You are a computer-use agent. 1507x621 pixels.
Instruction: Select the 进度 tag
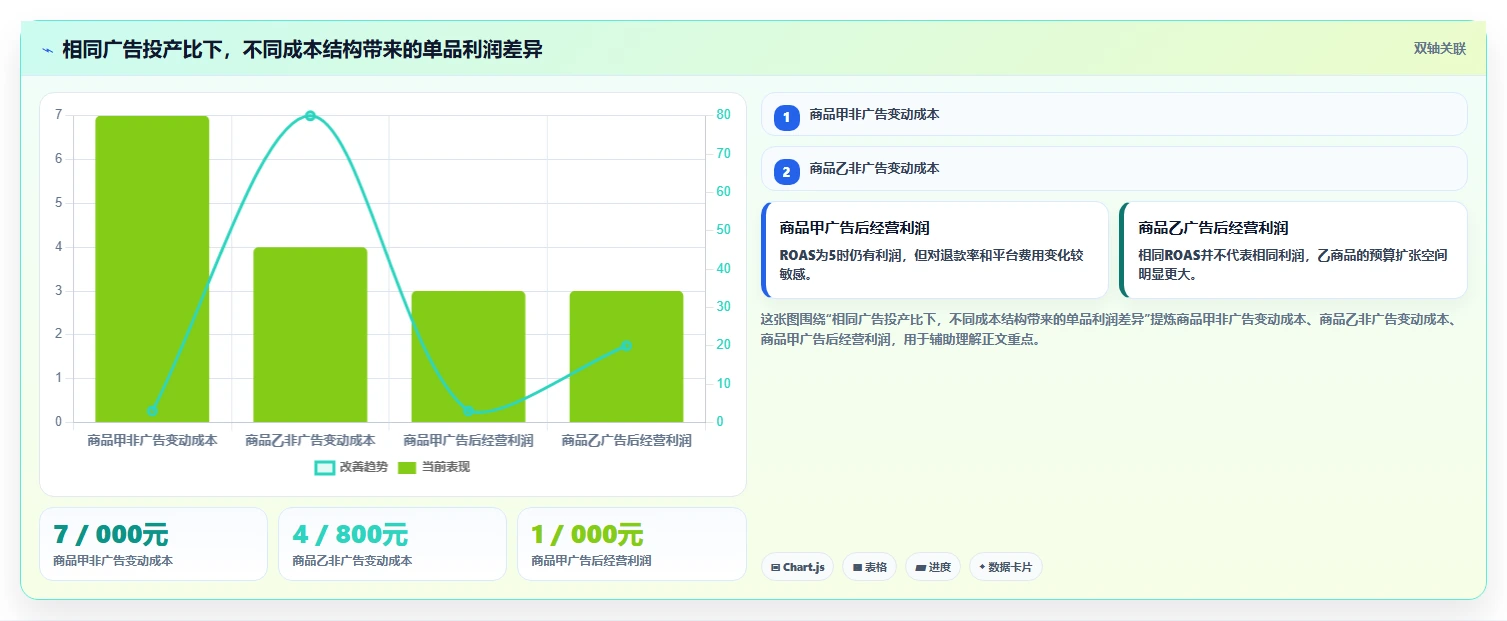(x=933, y=567)
